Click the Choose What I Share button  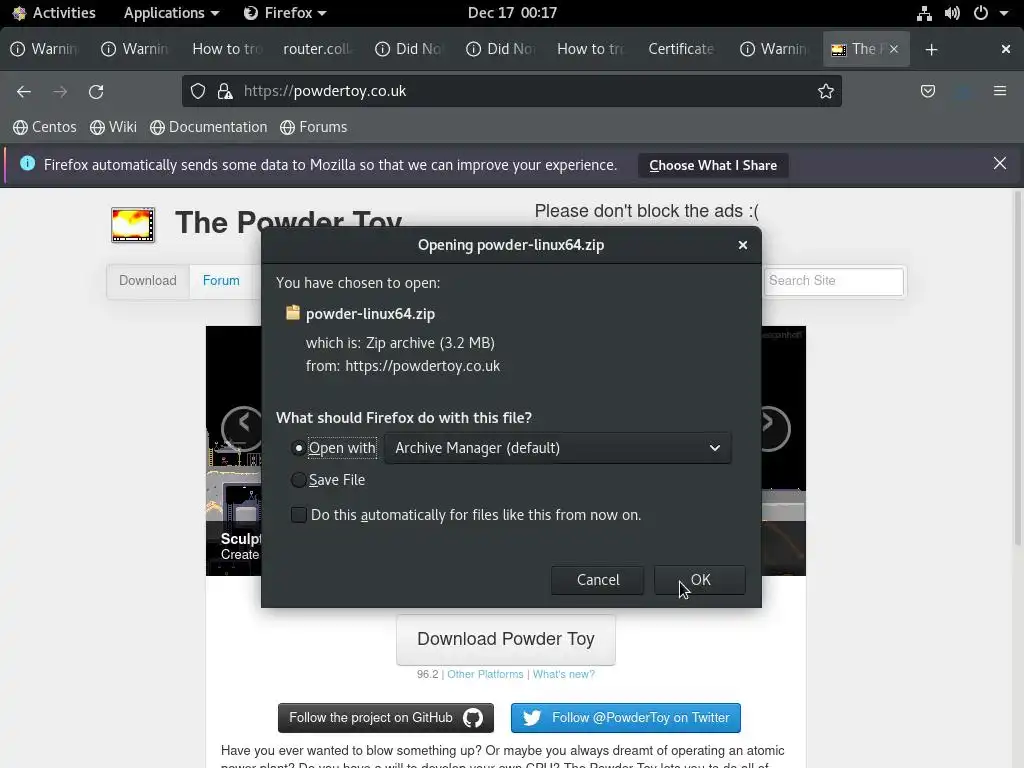[x=712, y=165]
